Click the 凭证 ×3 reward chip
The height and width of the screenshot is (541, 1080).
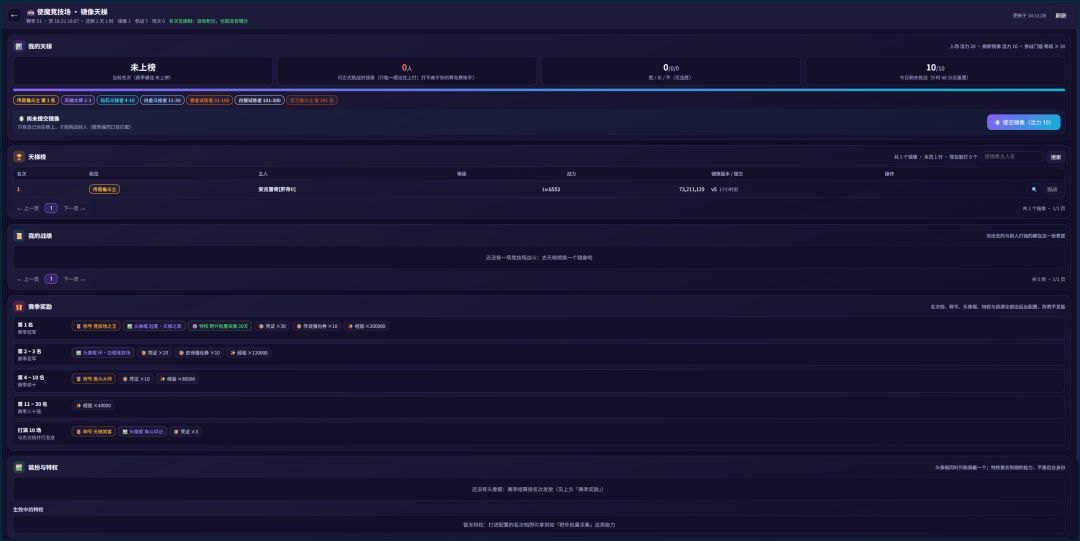click(x=187, y=431)
